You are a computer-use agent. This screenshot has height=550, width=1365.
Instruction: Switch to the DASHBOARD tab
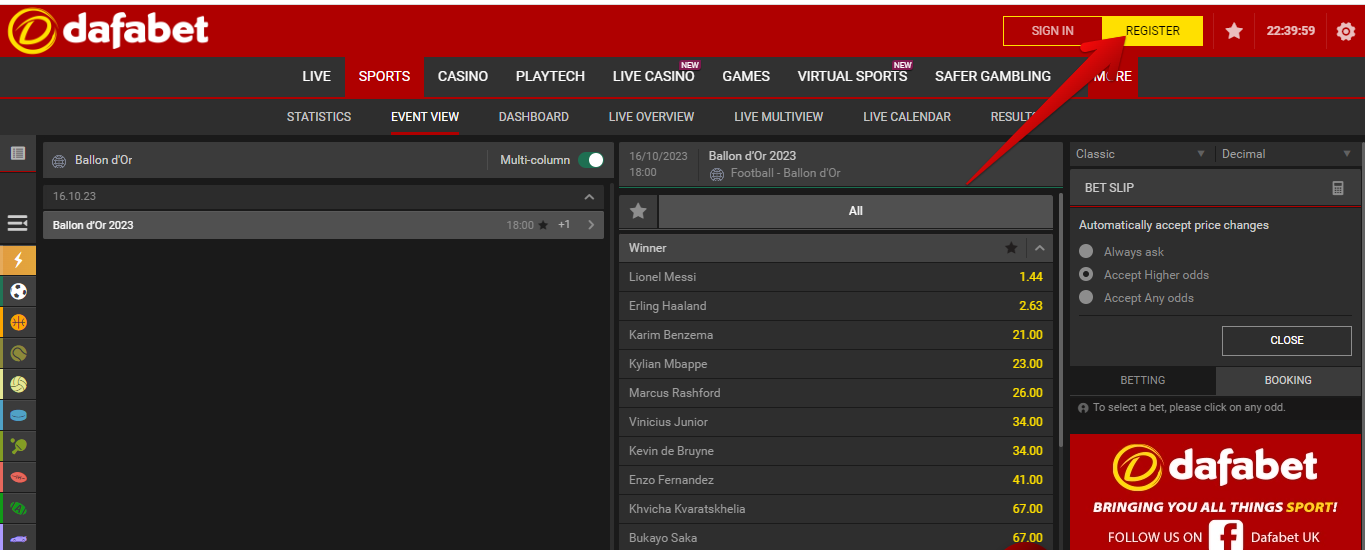[x=534, y=117]
